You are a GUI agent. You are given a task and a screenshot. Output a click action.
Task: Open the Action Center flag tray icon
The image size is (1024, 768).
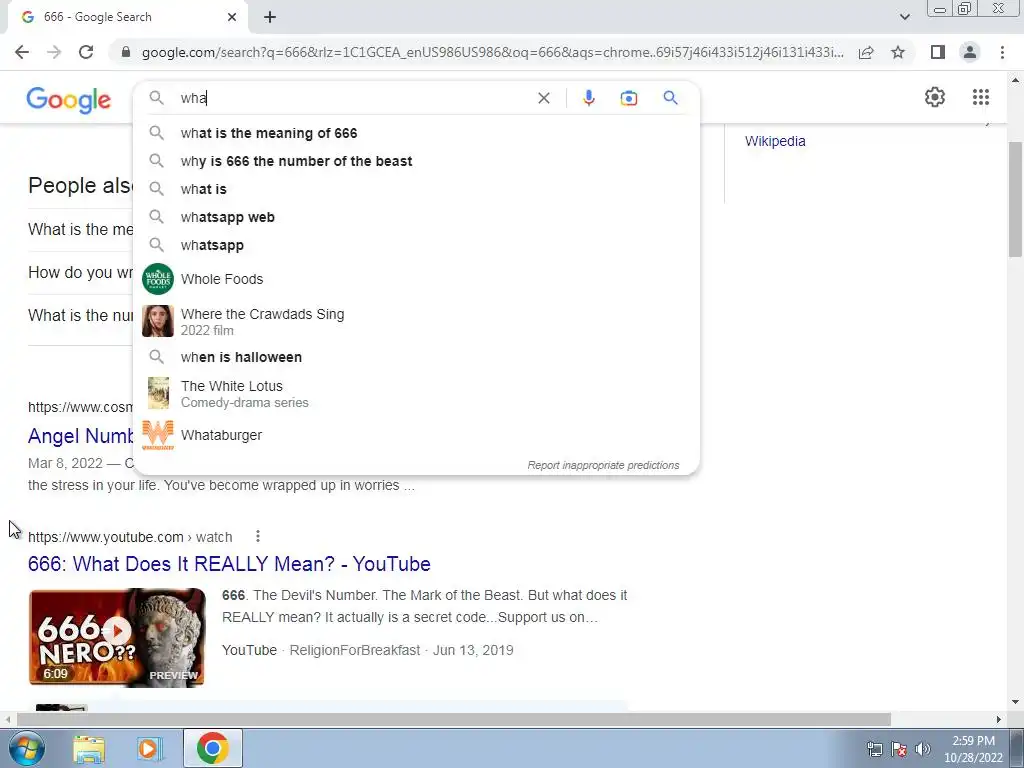pyautogui.click(x=899, y=749)
